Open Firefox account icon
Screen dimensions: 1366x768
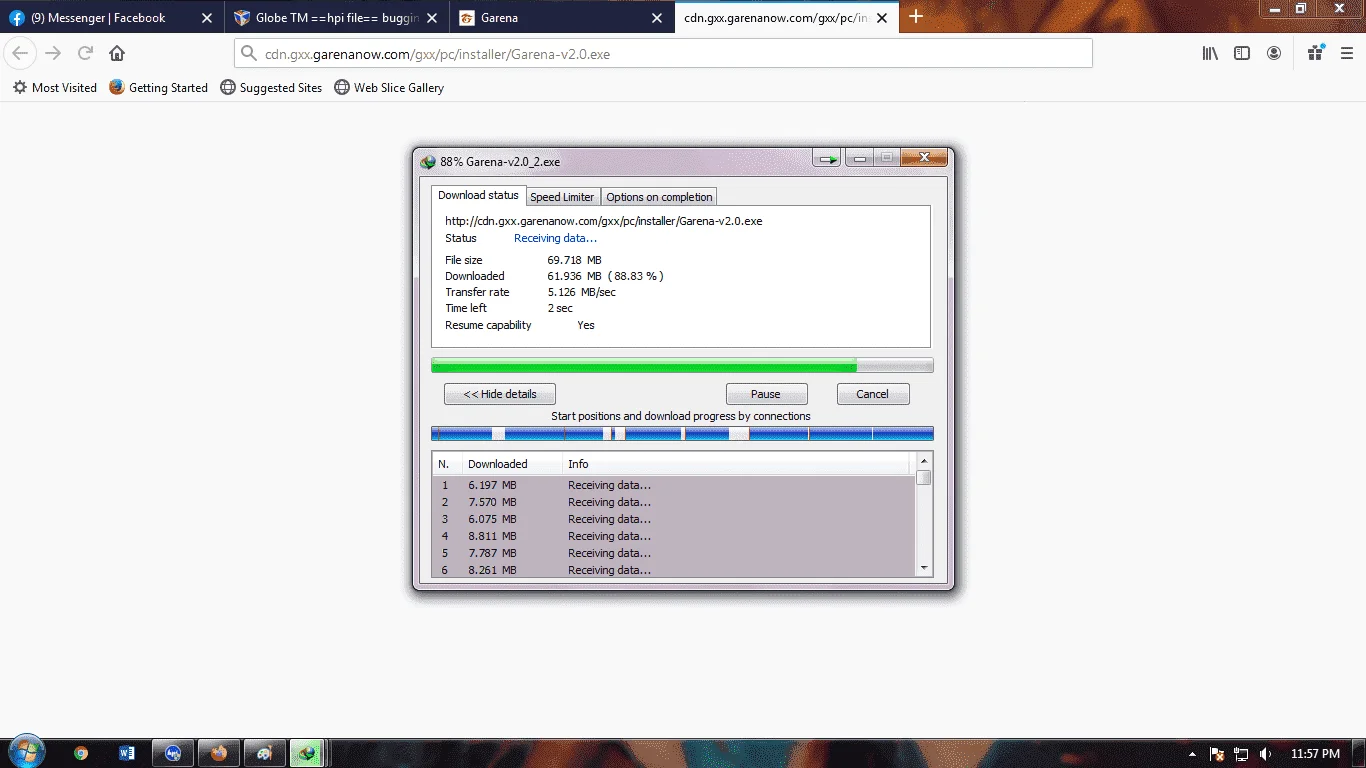[x=1274, y=54]
